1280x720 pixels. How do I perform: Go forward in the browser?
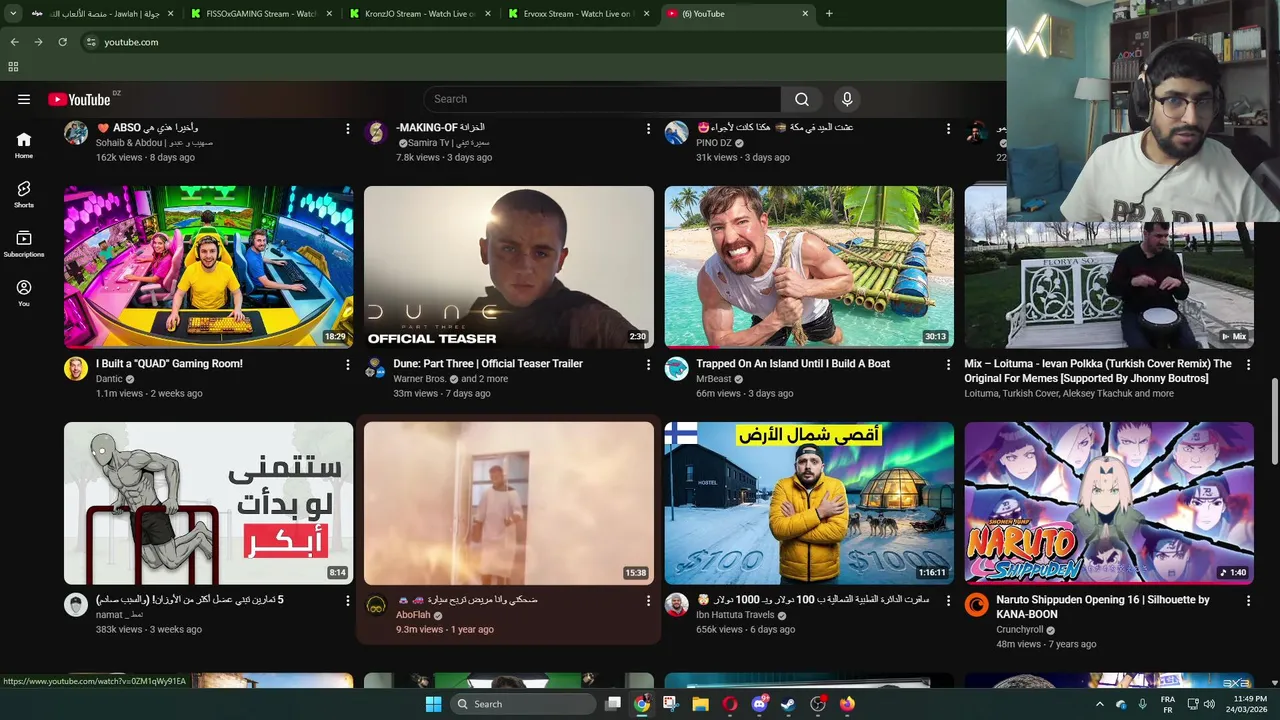pyautogui.click(x=38, y=42)
